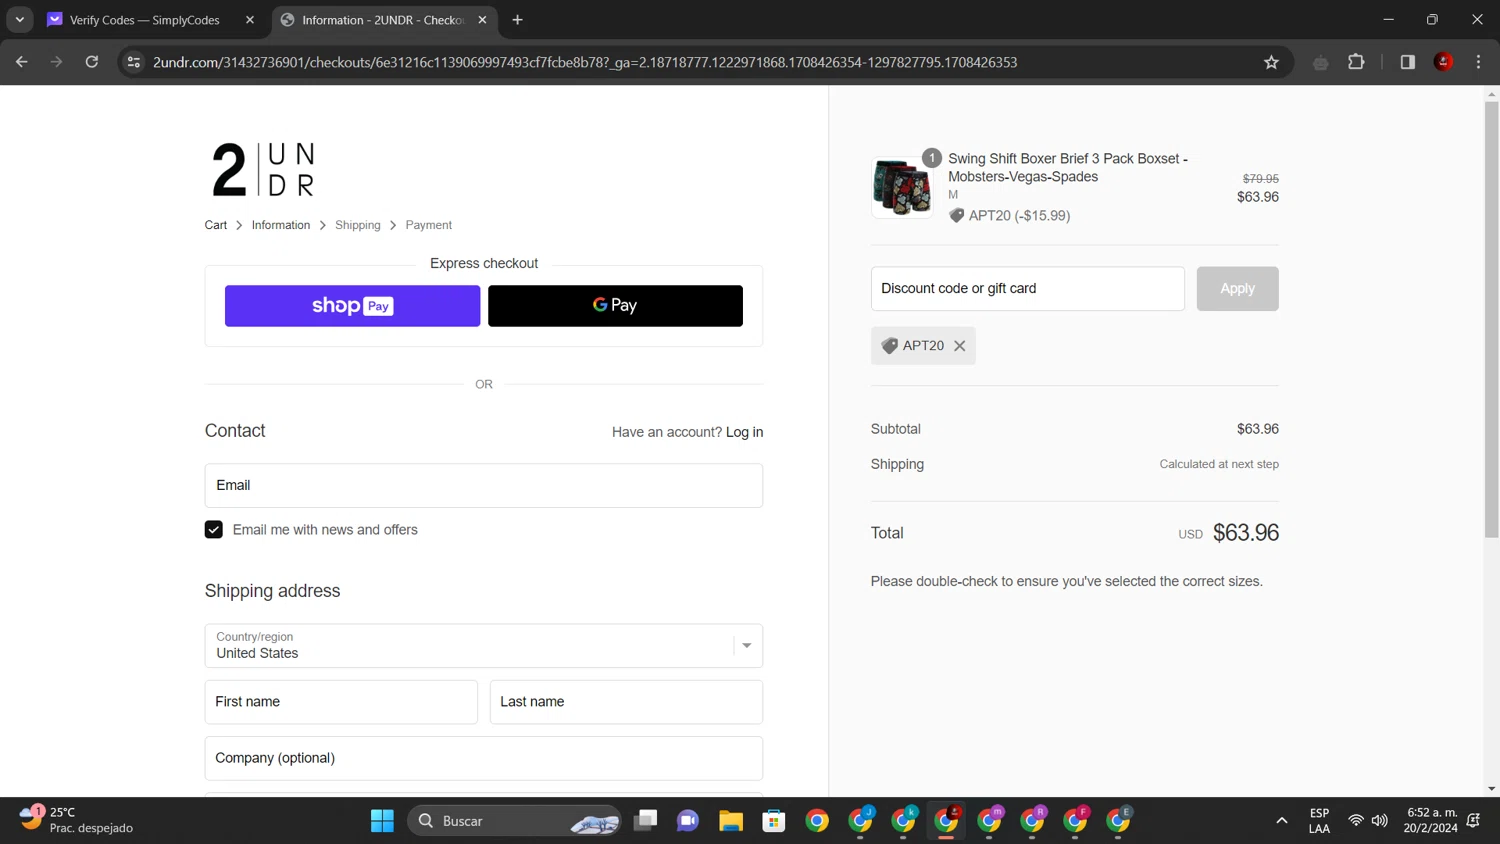Screen dimensions: 1500x844
Task: Click the product title Swing Shift Boxer Brief
Action: [1068, 168]
